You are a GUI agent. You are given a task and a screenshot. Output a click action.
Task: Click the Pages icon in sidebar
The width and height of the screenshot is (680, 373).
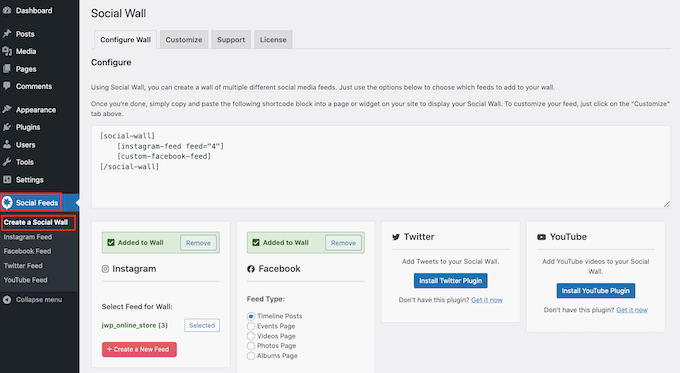pyautogui.click(x=7, y=69)
